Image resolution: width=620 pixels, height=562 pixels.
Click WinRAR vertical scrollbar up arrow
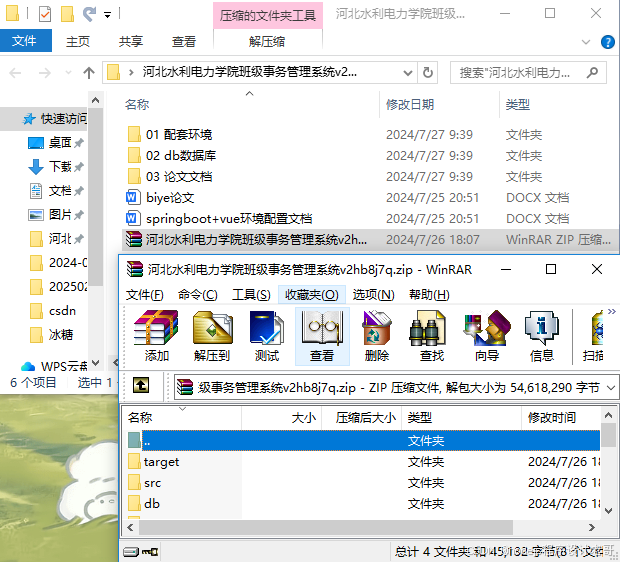pos(609,415)
